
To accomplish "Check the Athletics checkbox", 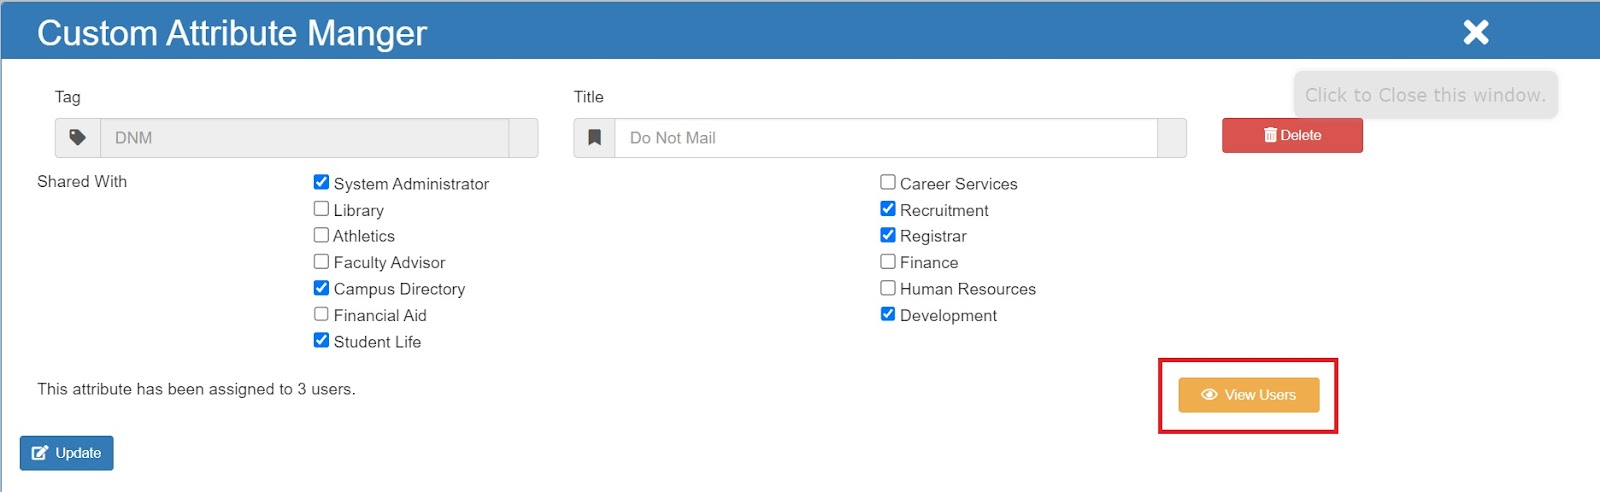I will (321, 235).
